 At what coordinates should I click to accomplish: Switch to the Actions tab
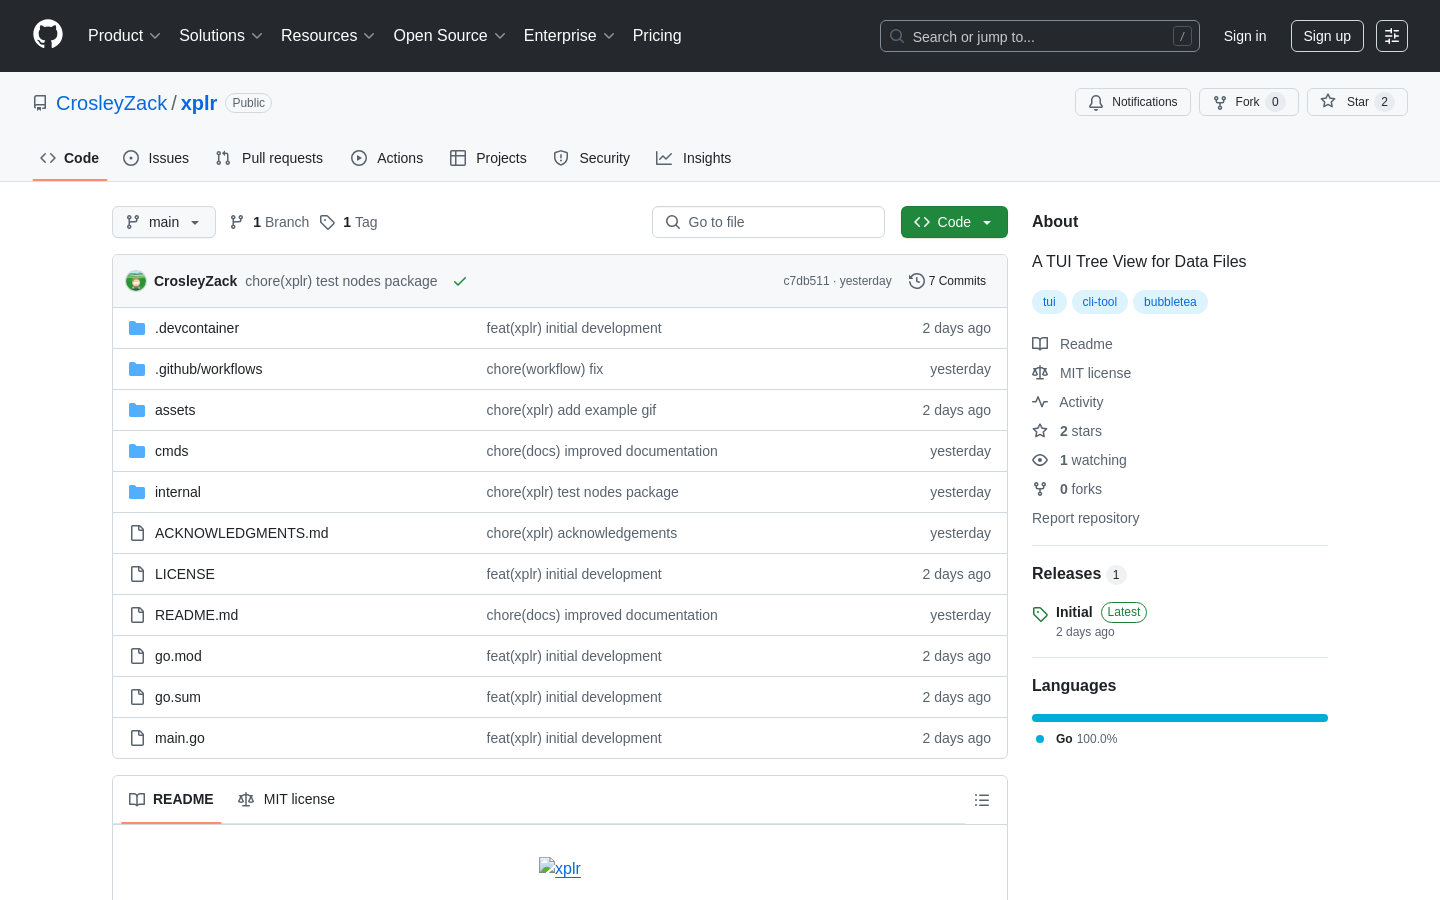pos(387,158)
